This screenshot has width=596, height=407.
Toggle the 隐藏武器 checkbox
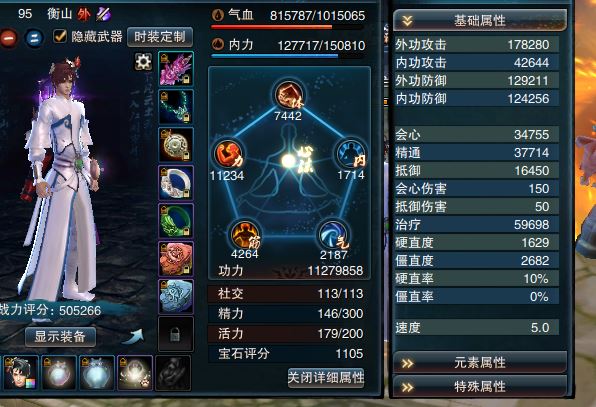tap(60, 36)
